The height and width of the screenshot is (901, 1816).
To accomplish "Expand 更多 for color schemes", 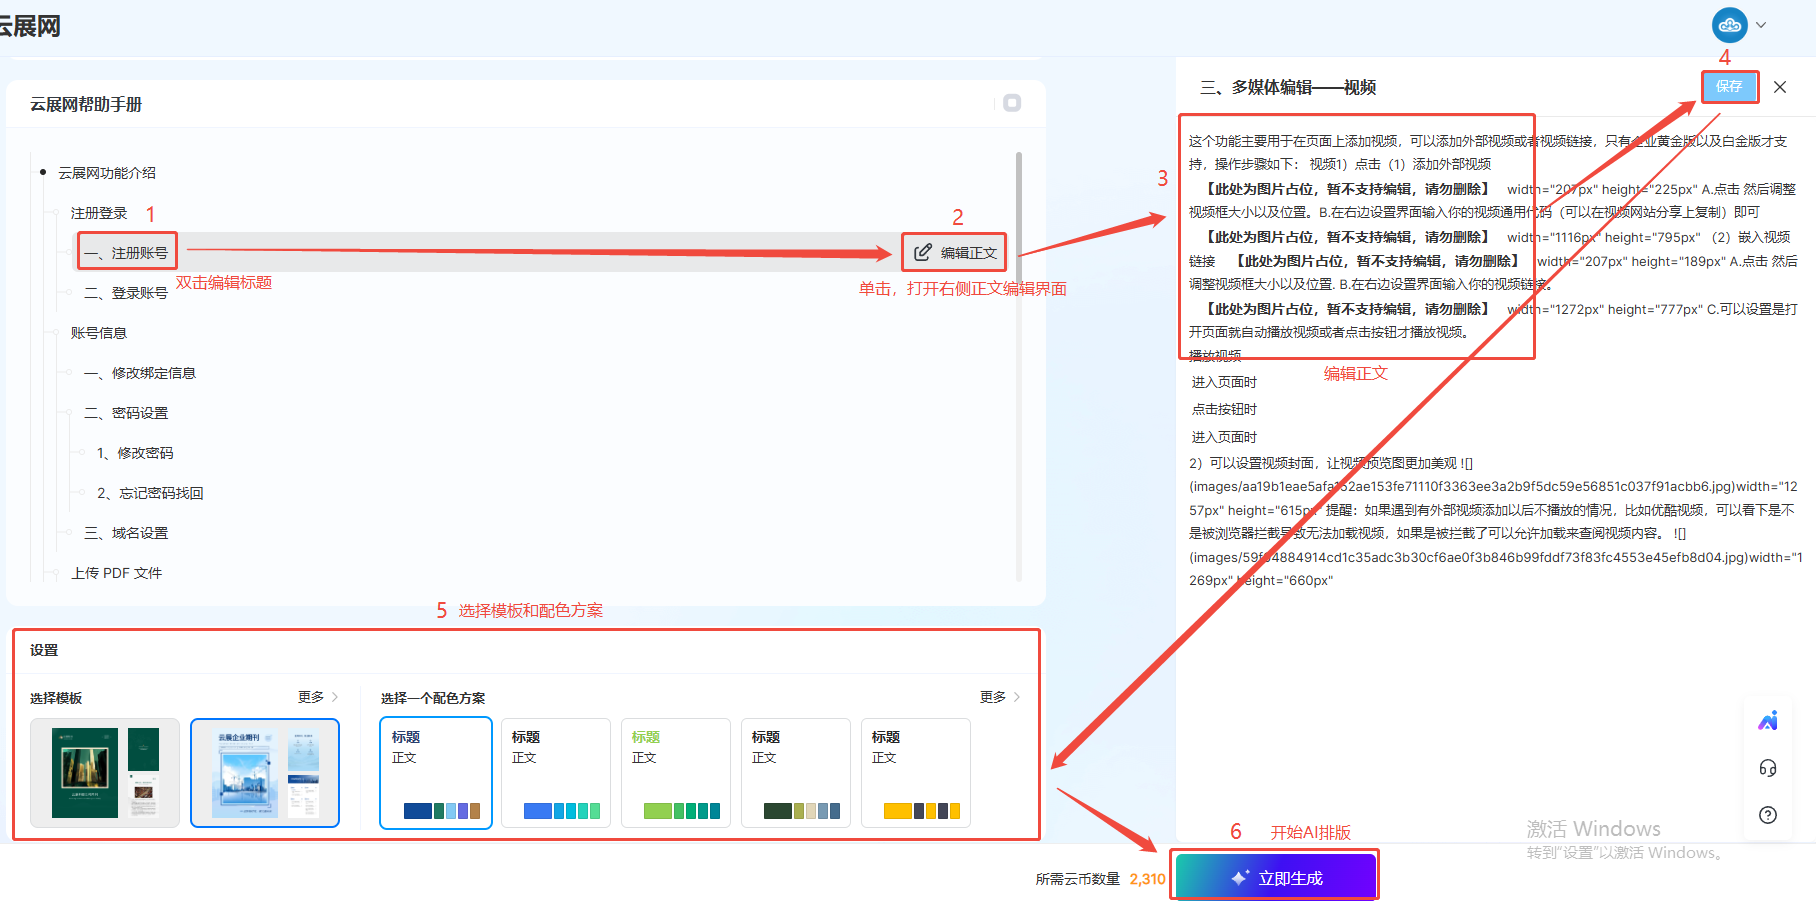I will tap(1000, 697).
